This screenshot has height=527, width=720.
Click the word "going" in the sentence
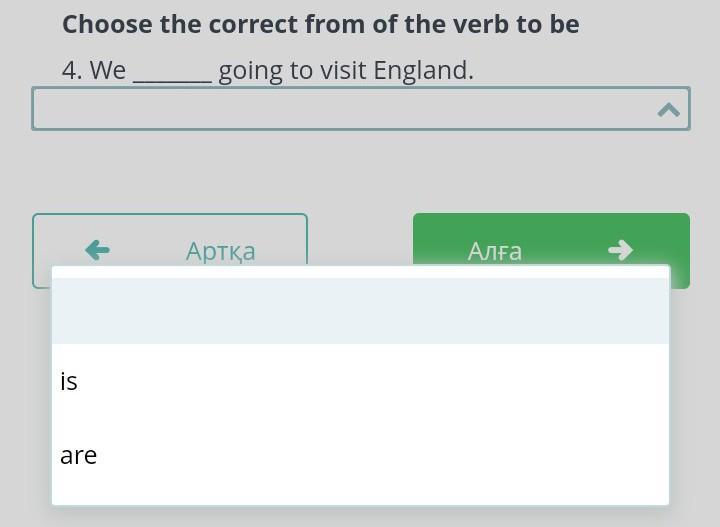[x=250, y=71]
